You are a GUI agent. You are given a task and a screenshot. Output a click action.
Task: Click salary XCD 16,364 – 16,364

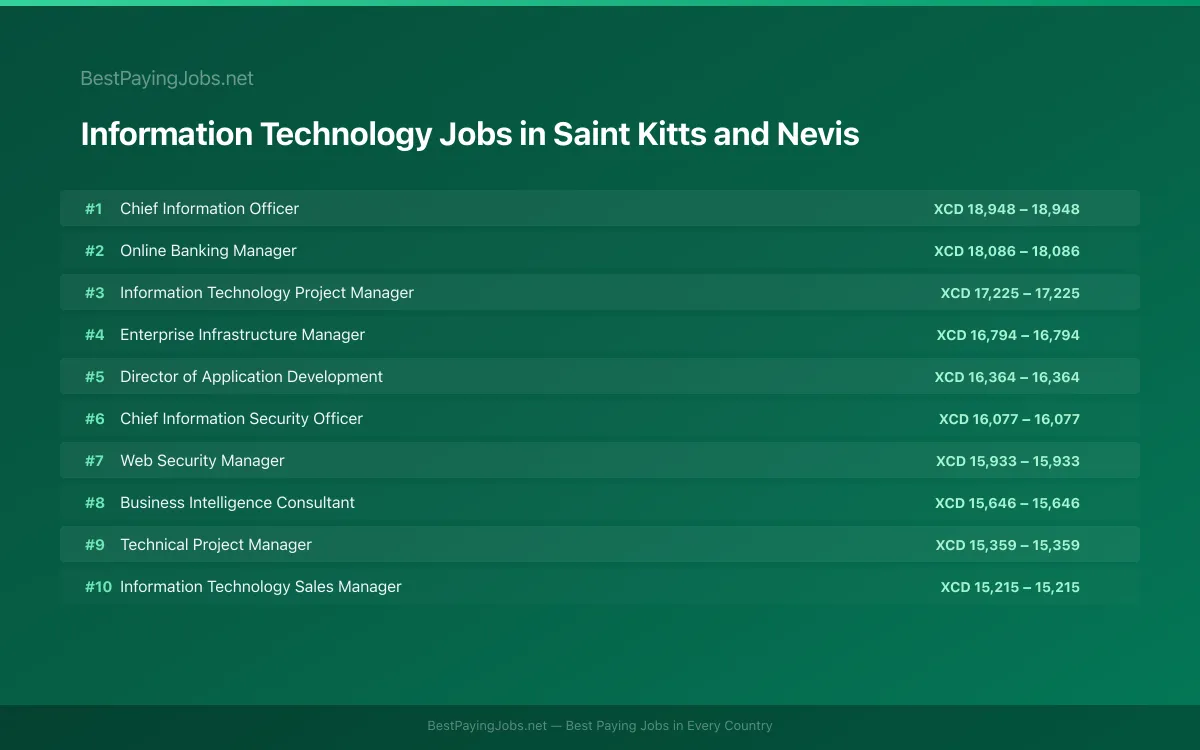(1007, 377)
